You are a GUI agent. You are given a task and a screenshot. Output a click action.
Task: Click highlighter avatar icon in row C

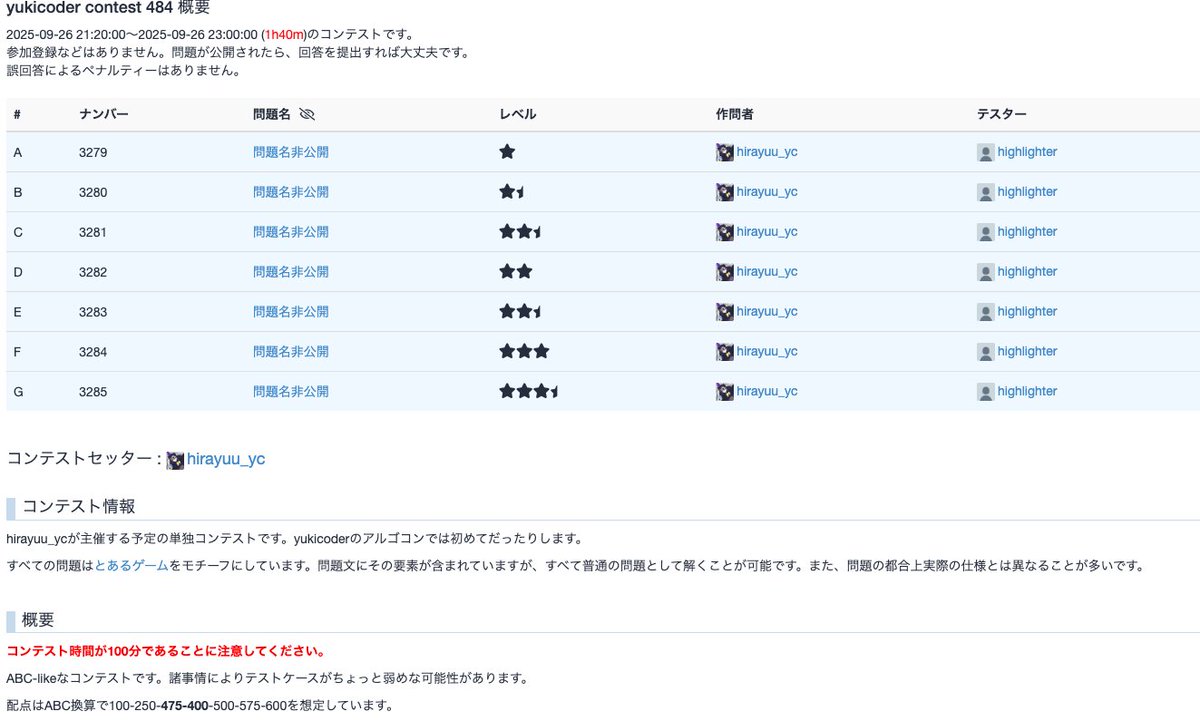(x=986, y=232)
